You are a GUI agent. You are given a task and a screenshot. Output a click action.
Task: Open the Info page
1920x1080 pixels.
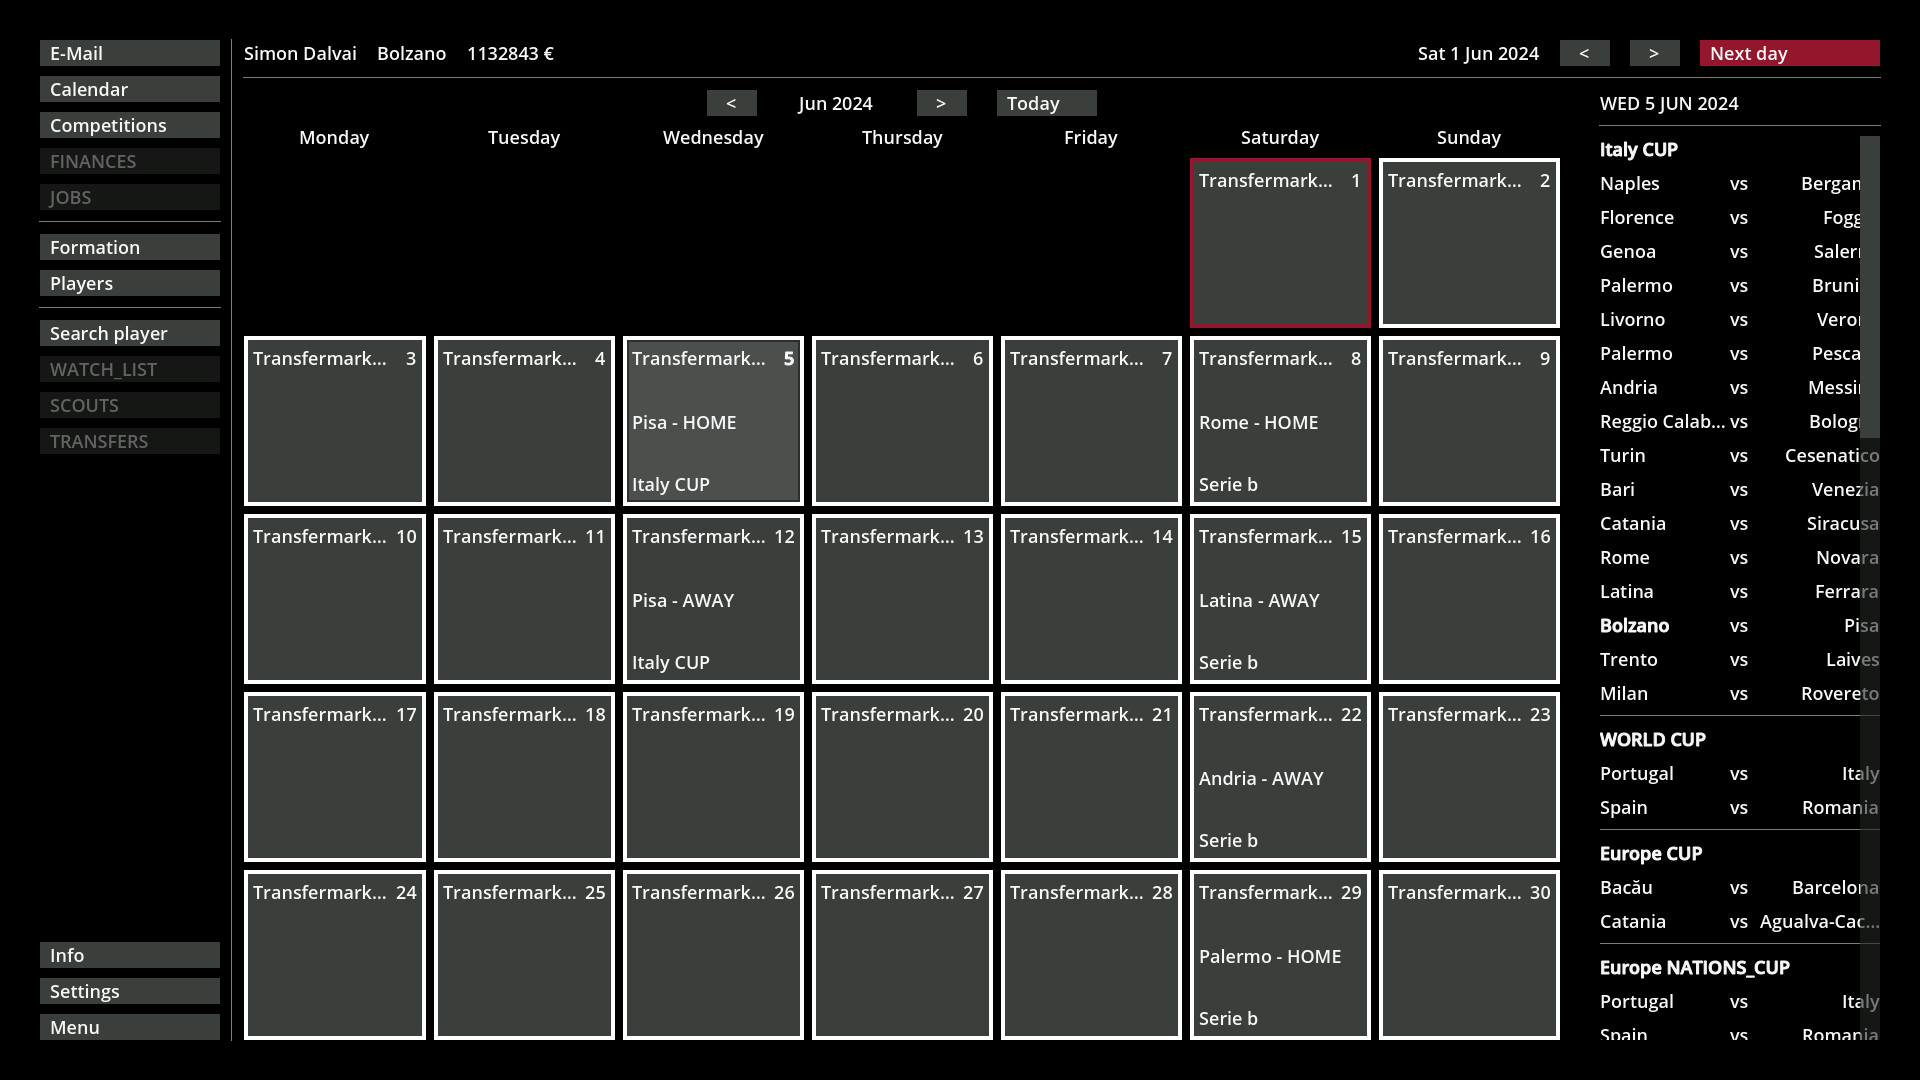pos(130,955)
